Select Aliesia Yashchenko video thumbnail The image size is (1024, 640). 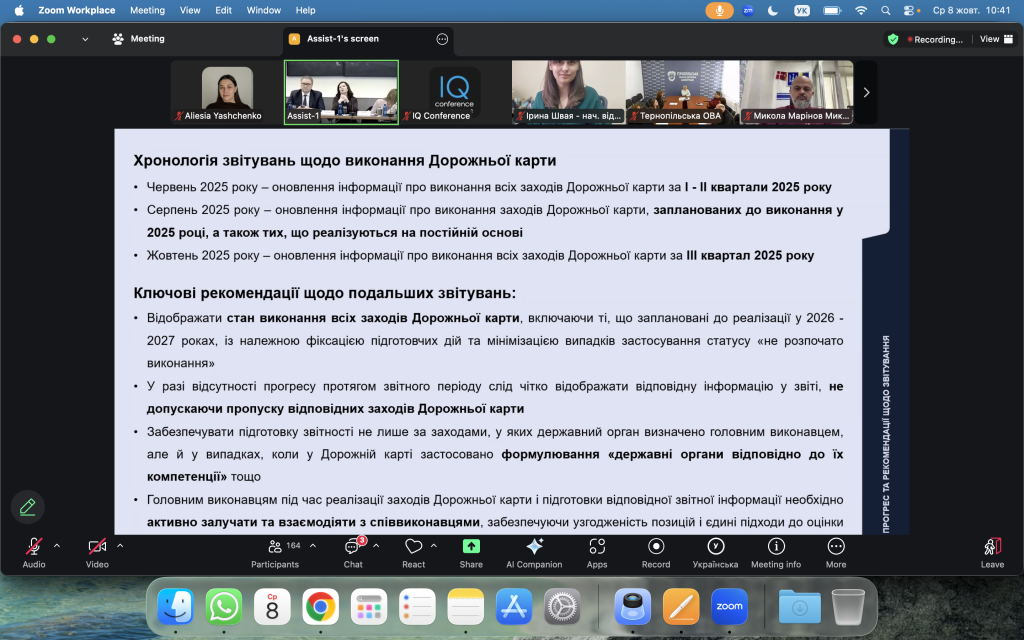[227, 93]
